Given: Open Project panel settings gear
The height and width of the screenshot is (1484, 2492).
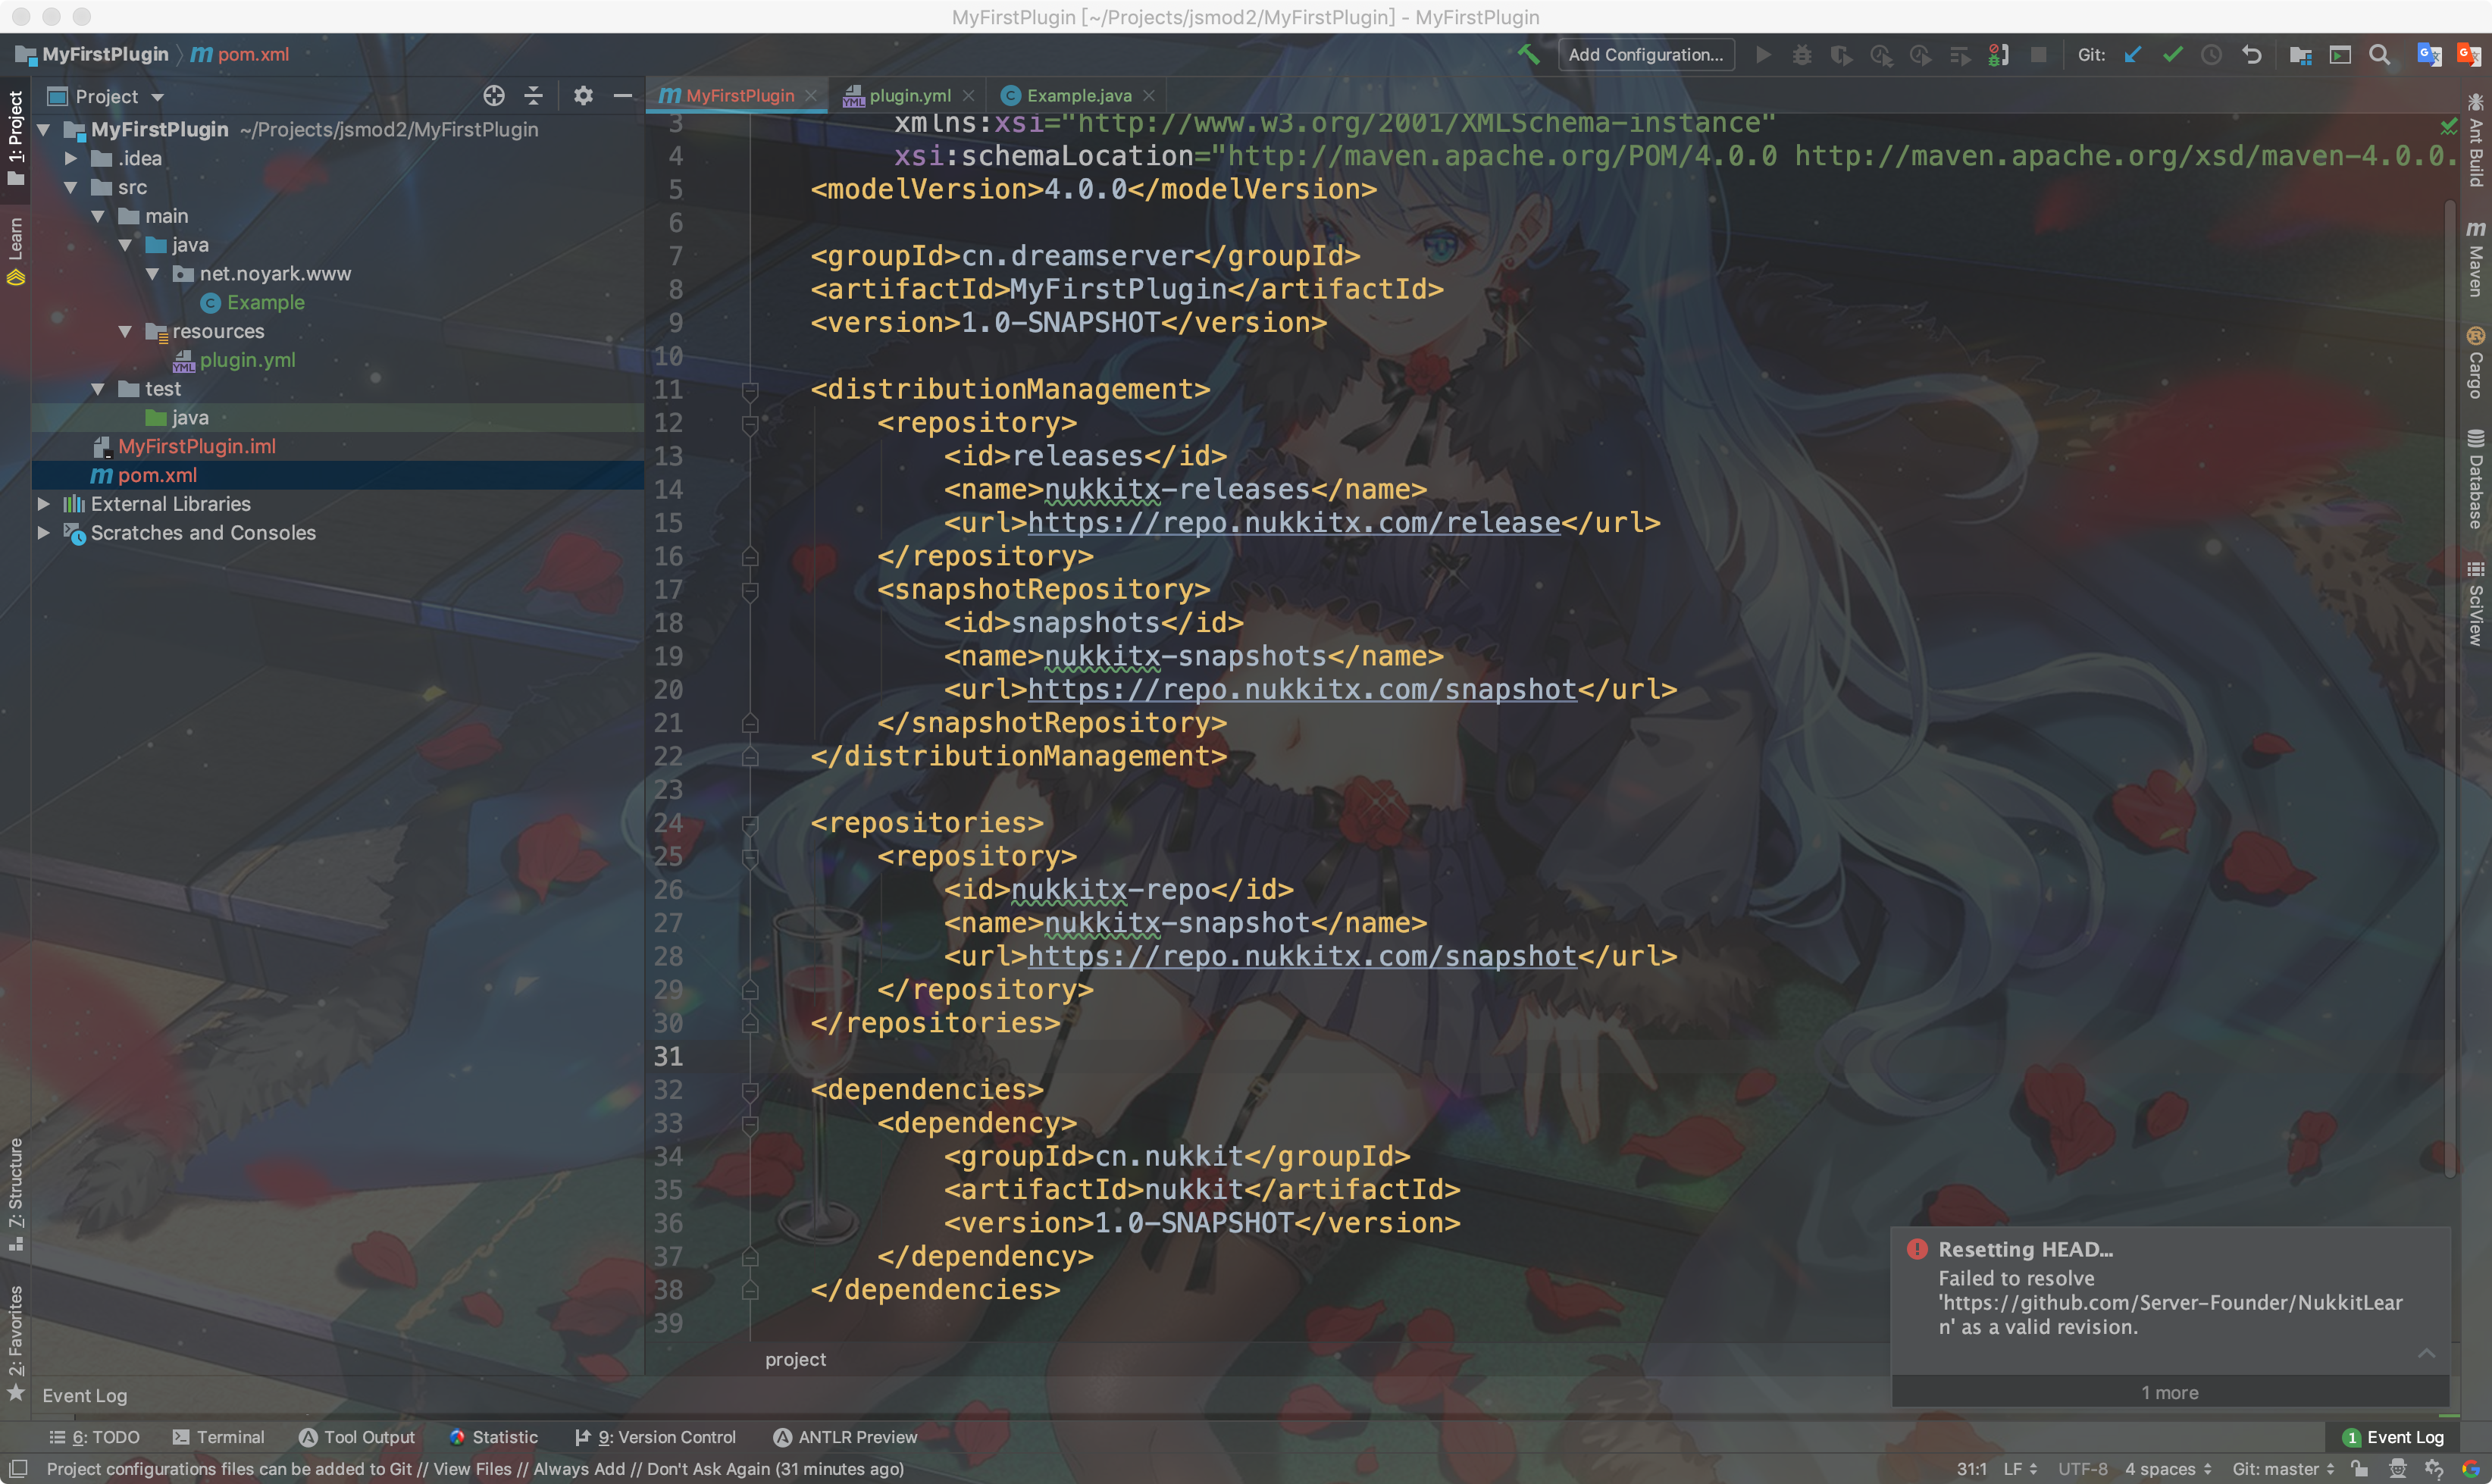Looking at the screenshot, I should coord(583,96).
